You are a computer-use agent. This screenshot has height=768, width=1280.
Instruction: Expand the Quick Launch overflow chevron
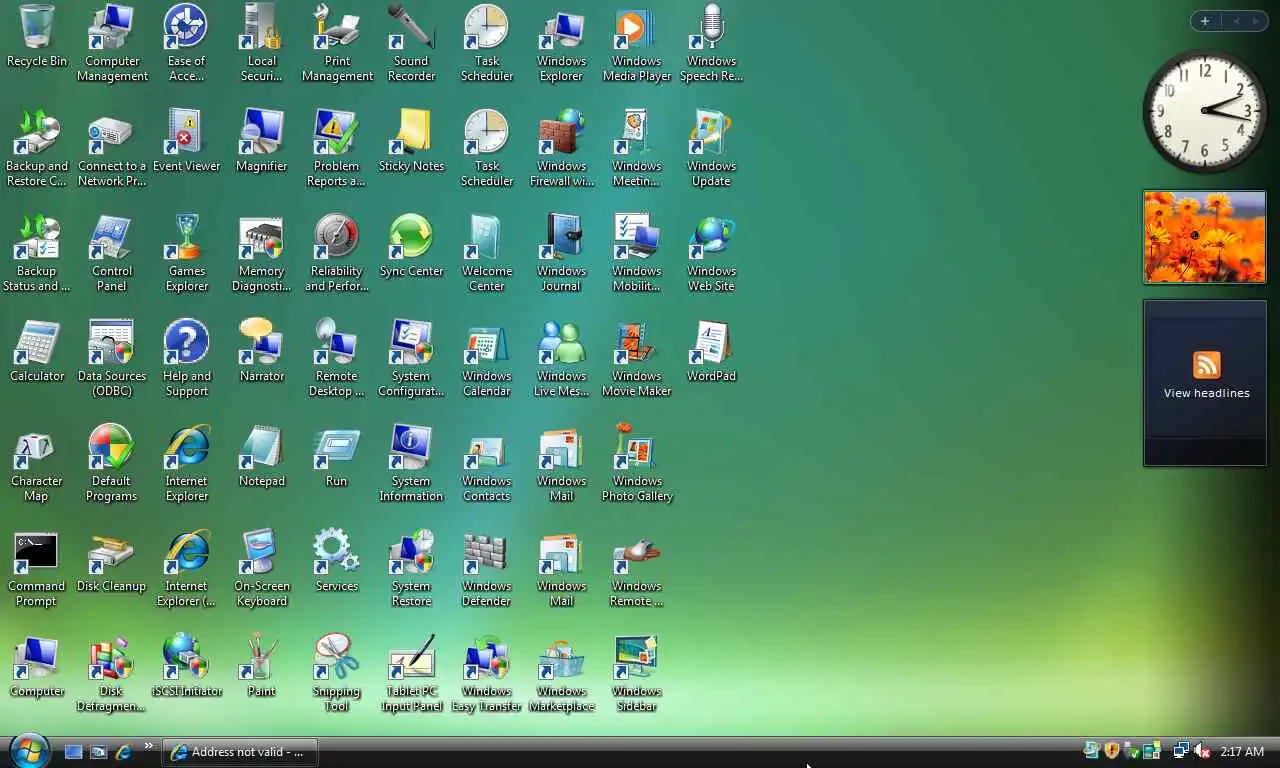pos(149,746)
